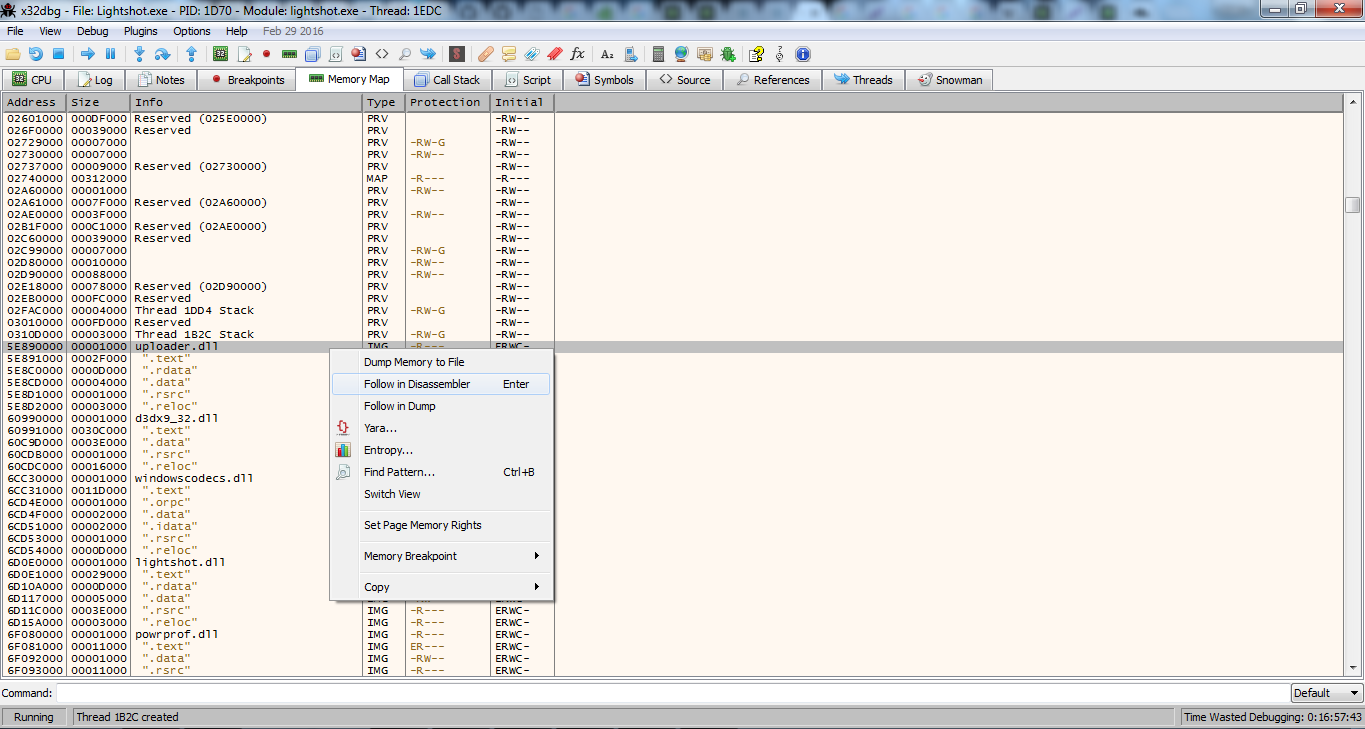Pause execution from the toolbar
Screen dimensions: 1365x729
pos(110,54)
